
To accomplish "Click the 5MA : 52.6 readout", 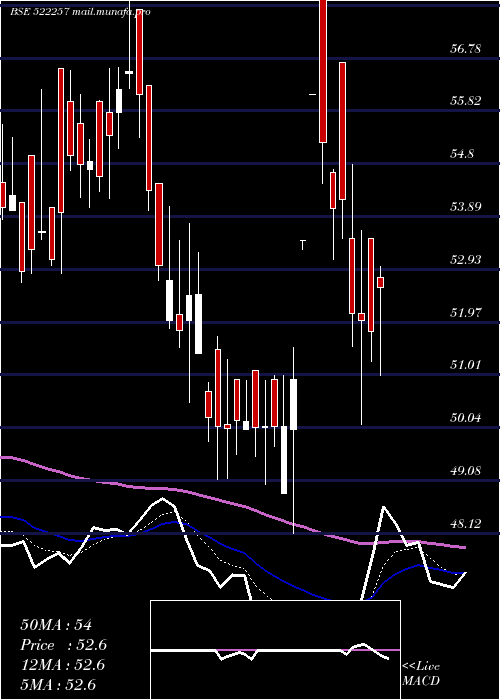I will tap(58, 685).
